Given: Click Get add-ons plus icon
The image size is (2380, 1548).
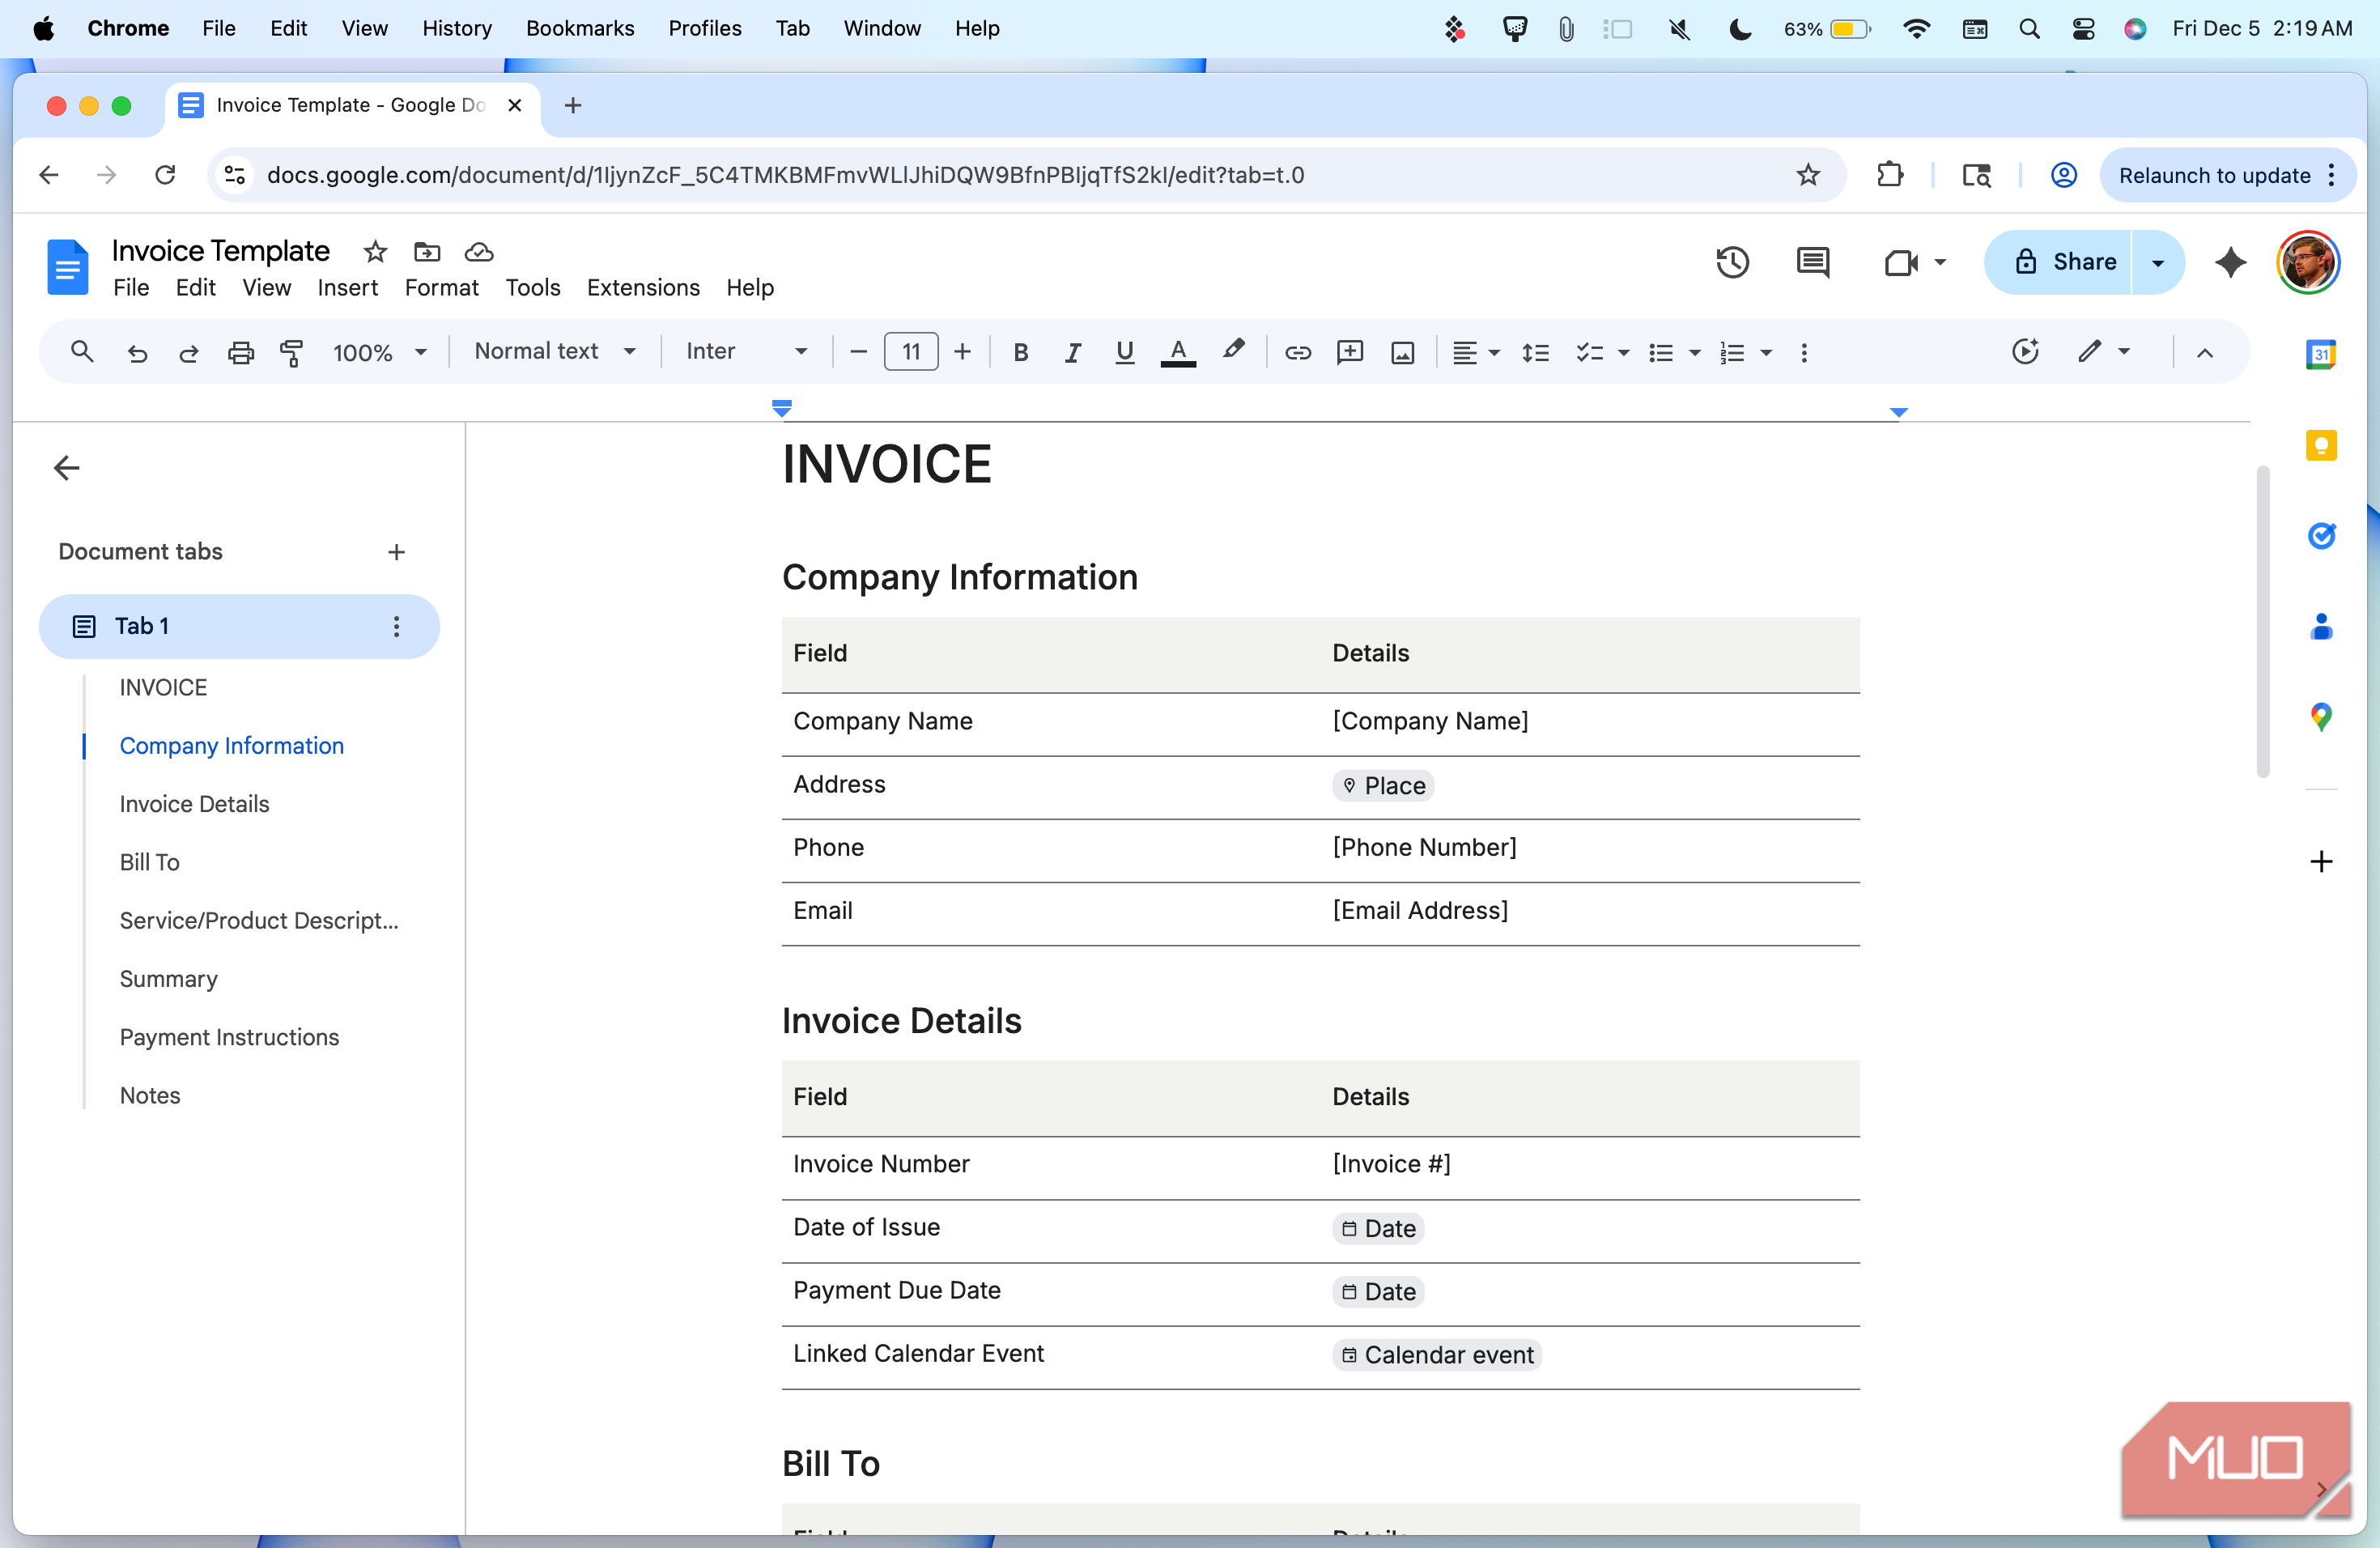Looking at the screenshot, I should point(2320,861).
